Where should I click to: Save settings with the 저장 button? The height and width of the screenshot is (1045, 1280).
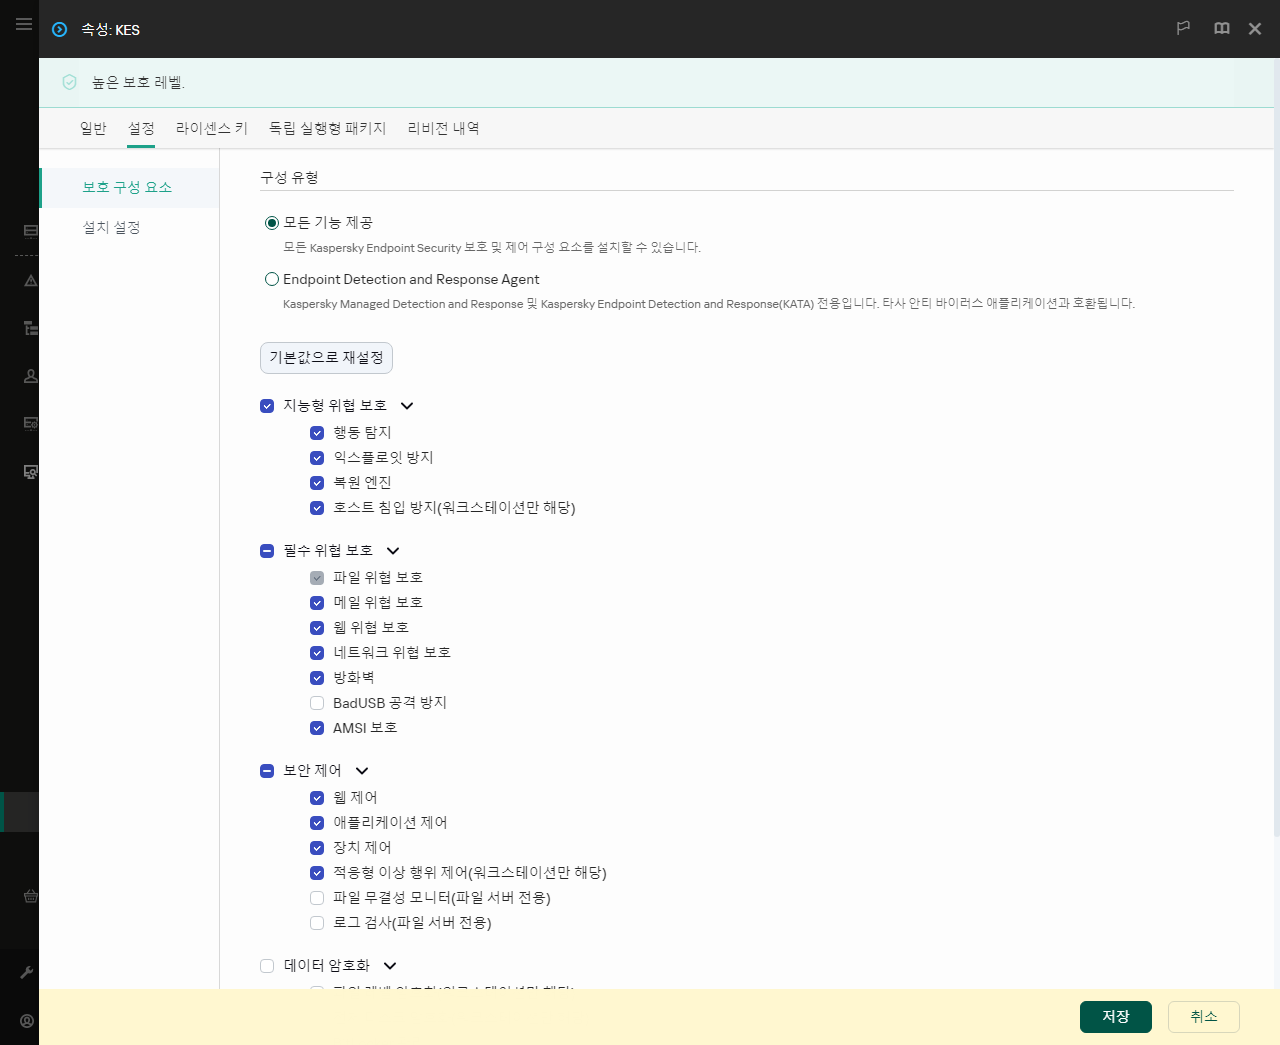coord(1115,1016)
